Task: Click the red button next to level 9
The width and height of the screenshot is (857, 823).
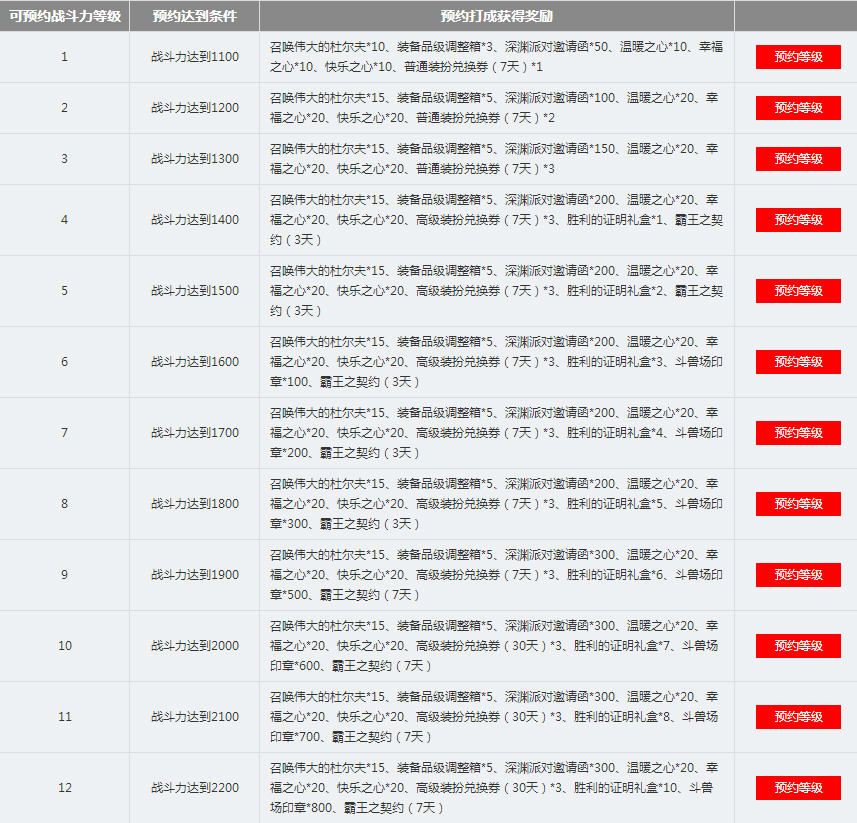Action: coord(797,574)
